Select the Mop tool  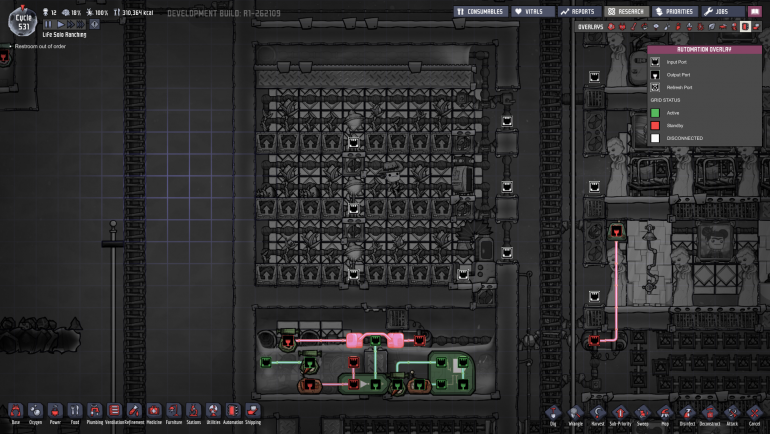(x=665, y=415)
